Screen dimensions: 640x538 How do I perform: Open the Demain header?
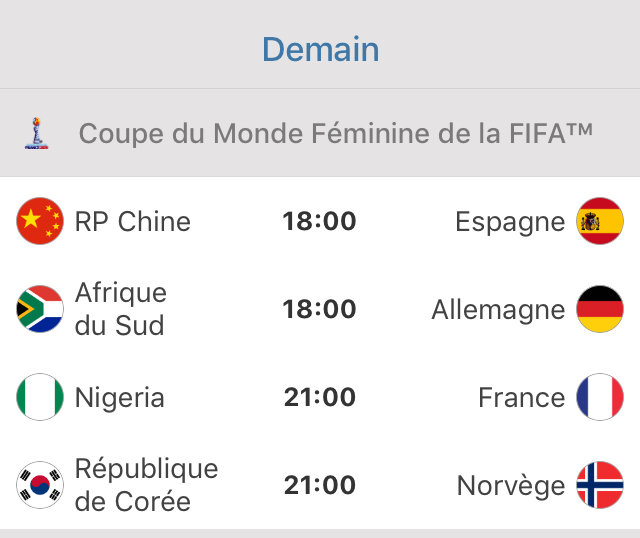(320, 49)
